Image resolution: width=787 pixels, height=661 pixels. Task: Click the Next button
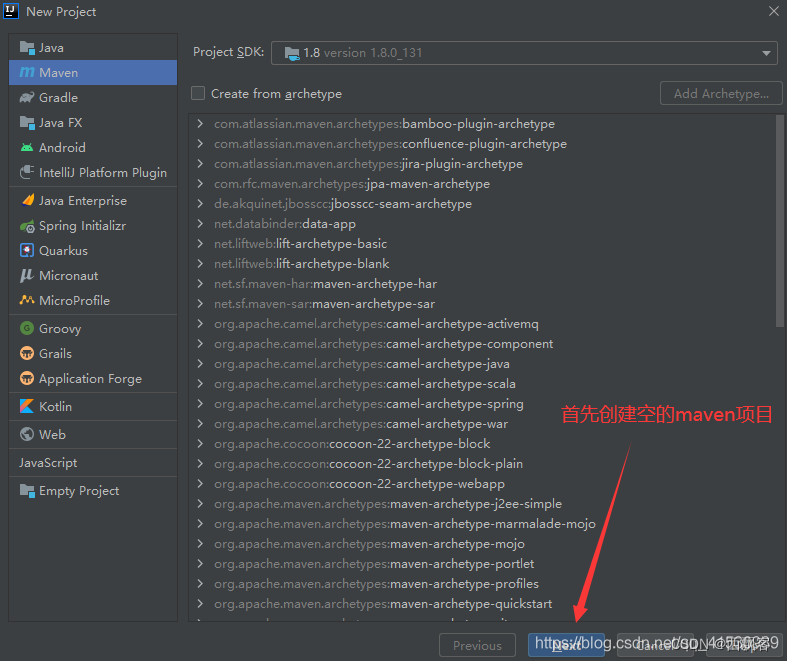point(566,645)
